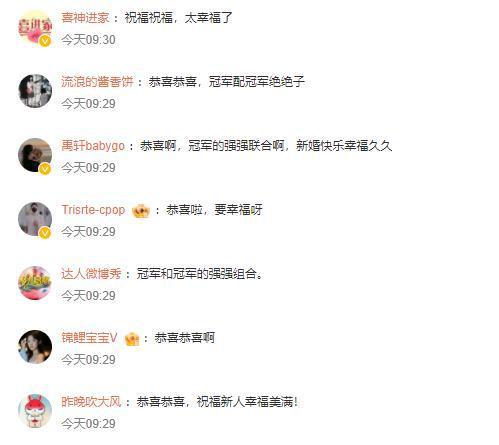Visit the 喜神进家 username link
This screenshot has width=499, height=445.
pyautogui.click(x=85, y=18)
